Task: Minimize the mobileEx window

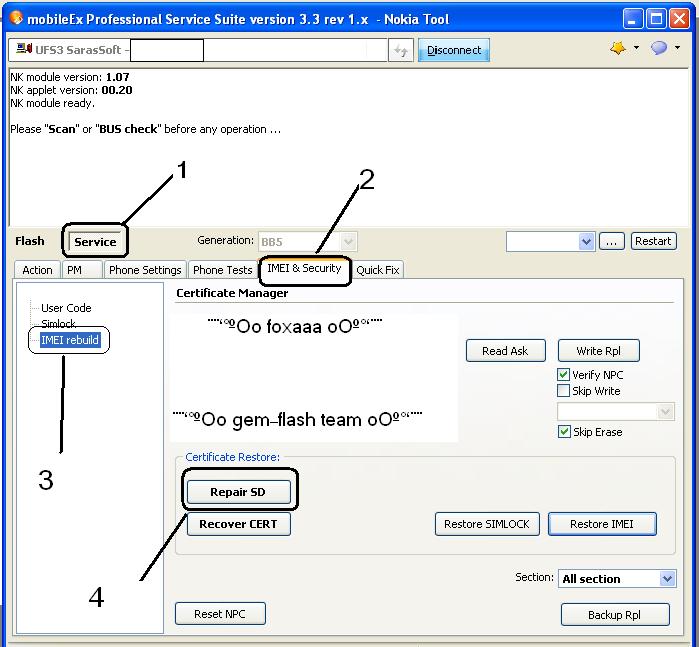Action: (x=632, y=19)
